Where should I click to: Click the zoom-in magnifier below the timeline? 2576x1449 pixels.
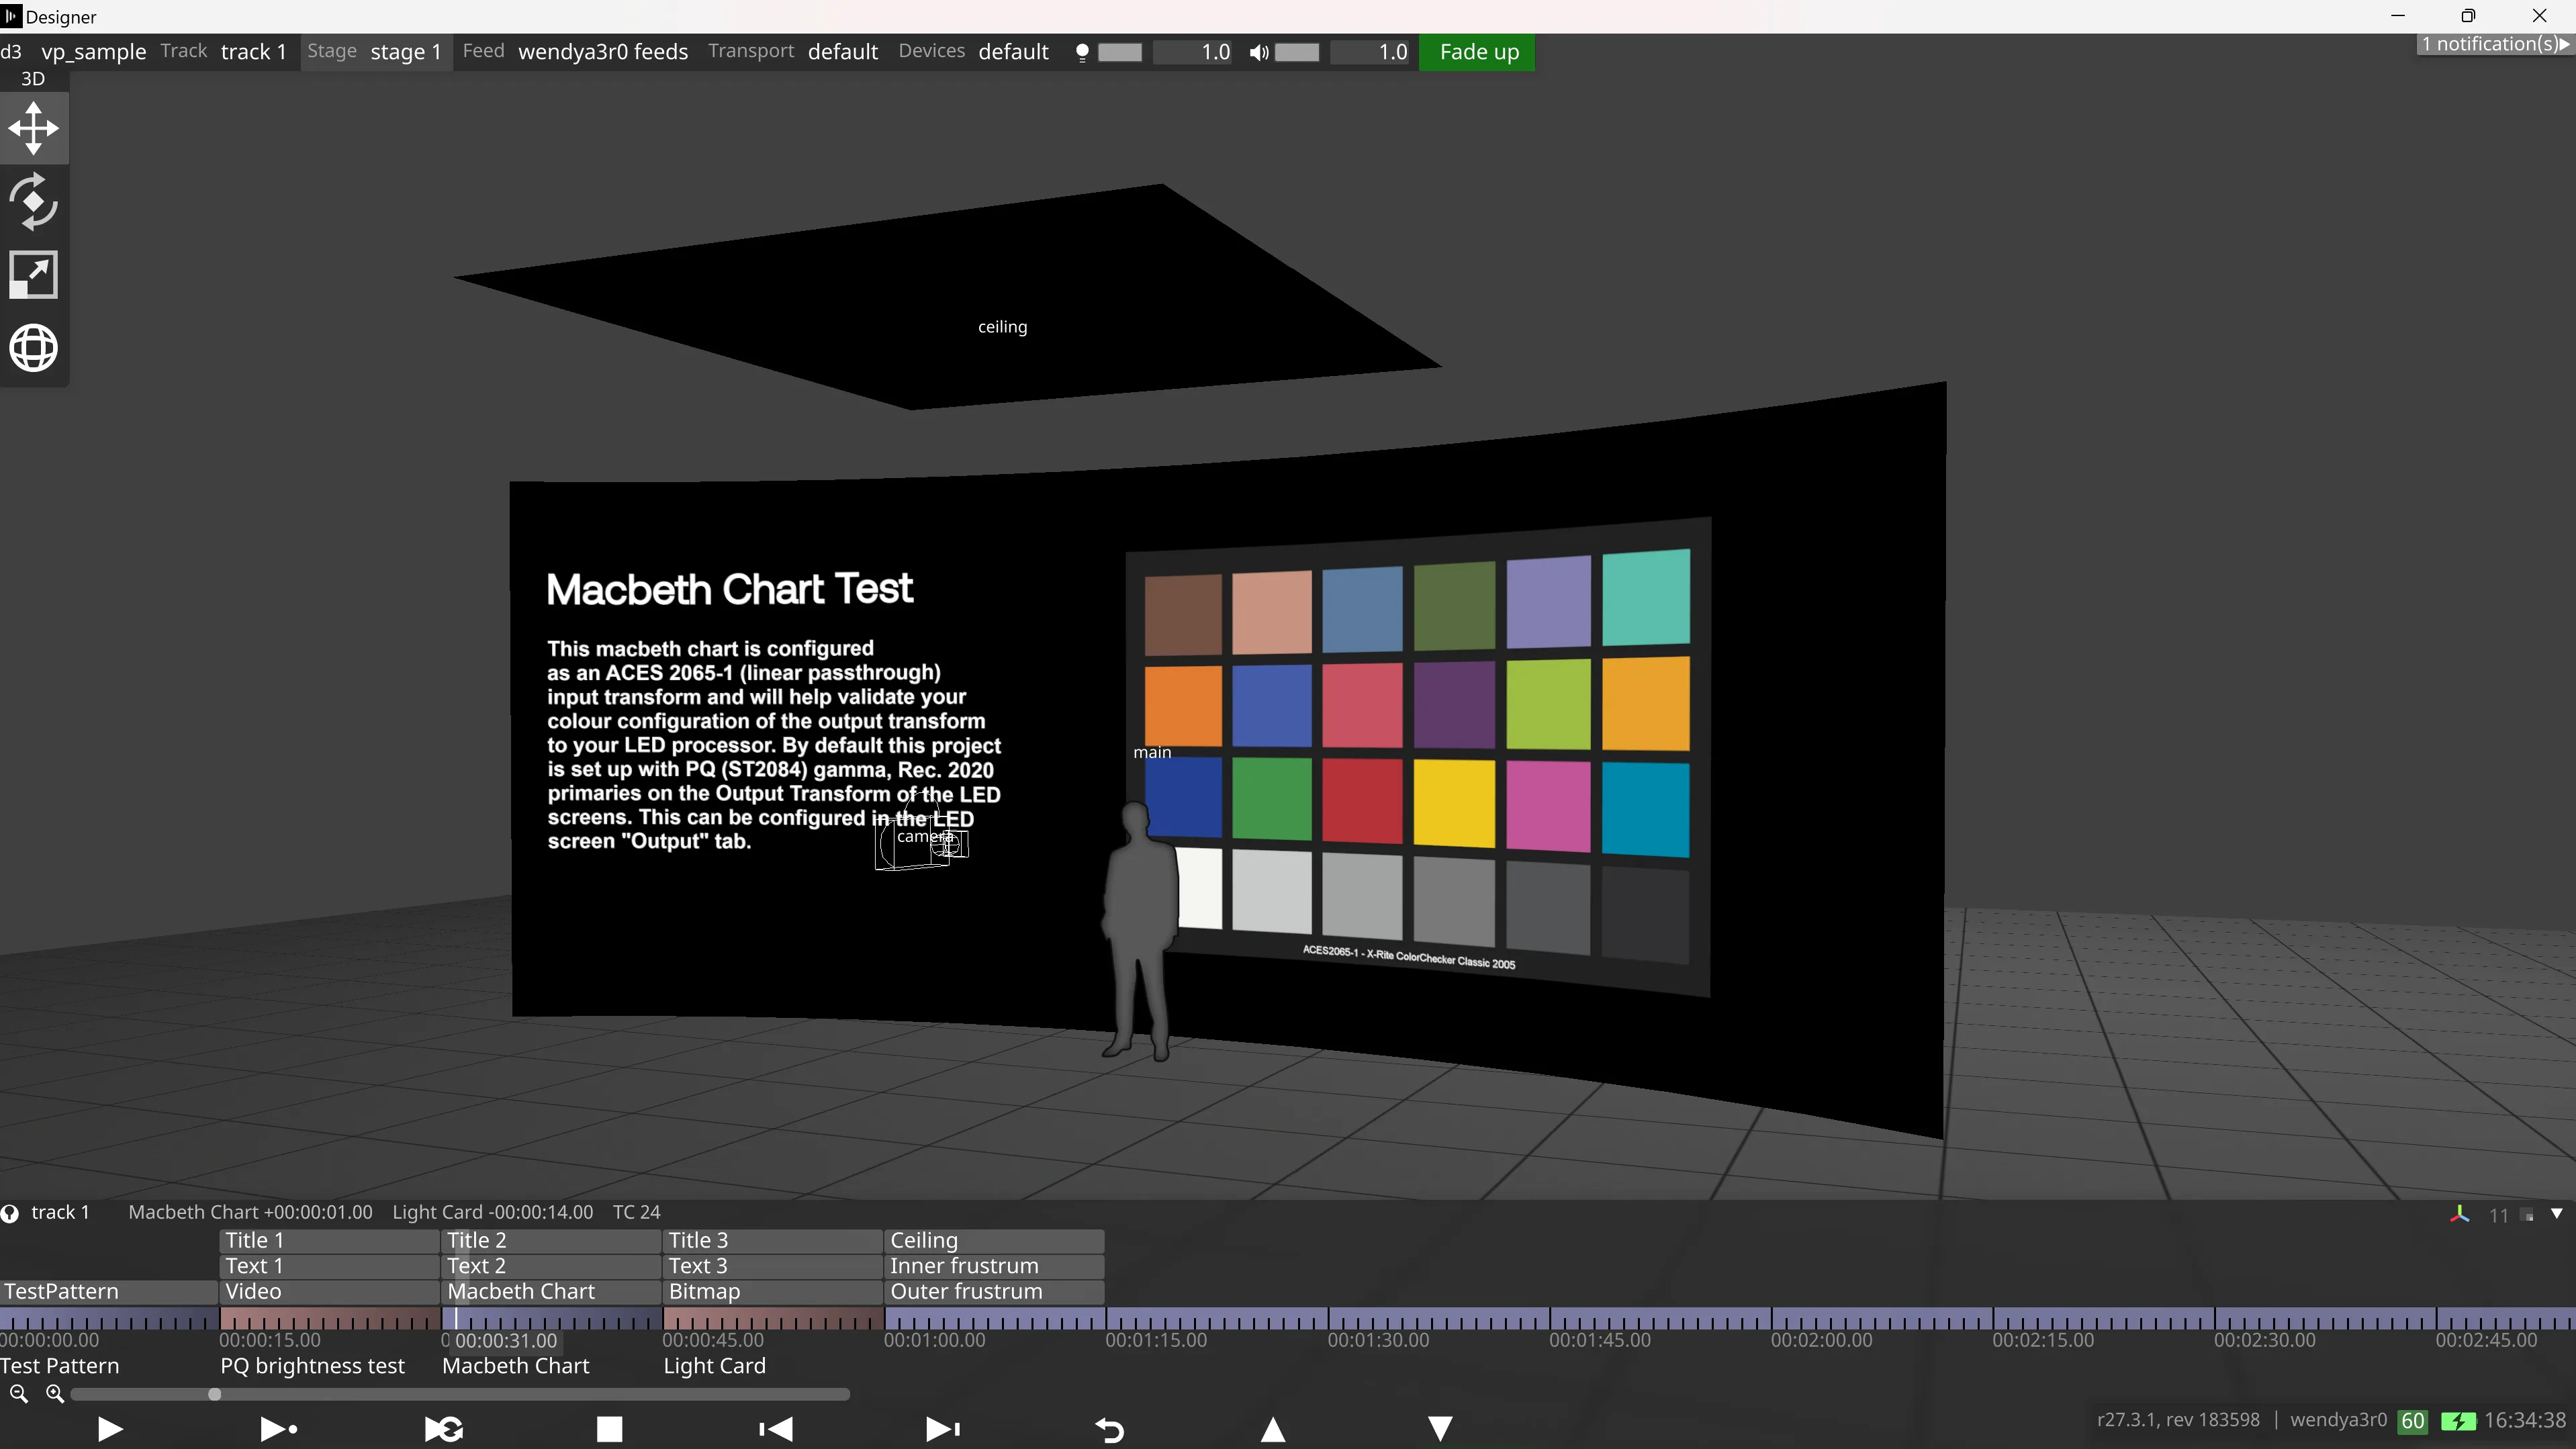point(55,1394)
